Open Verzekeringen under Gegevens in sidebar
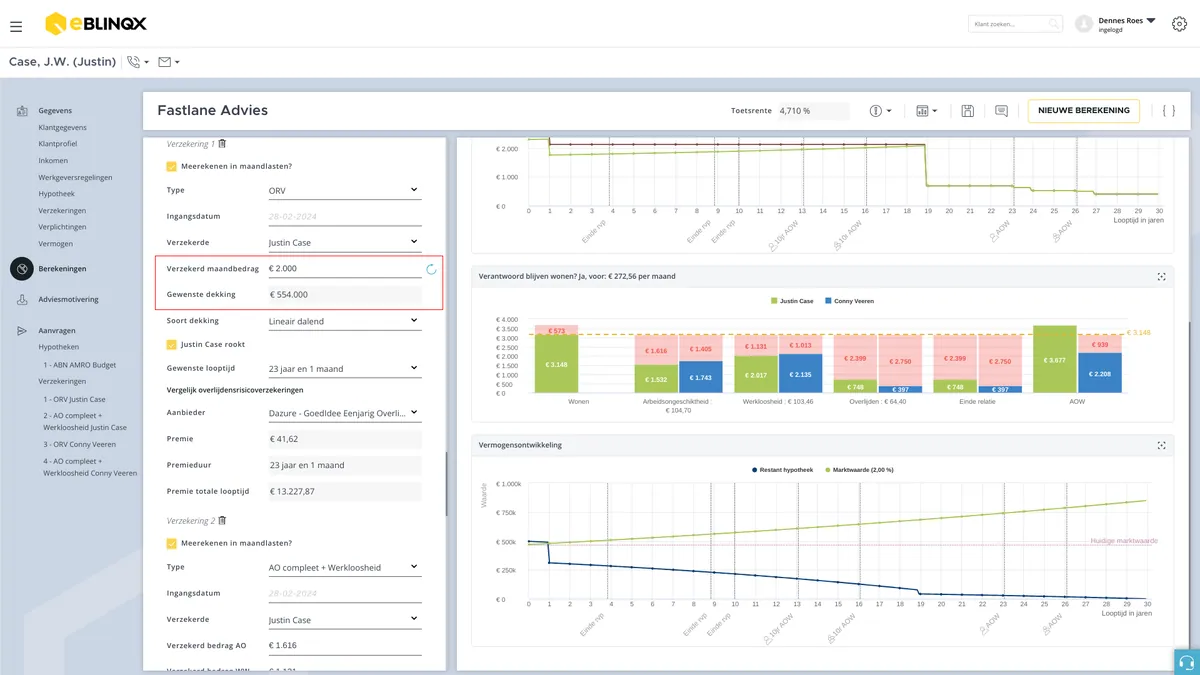This screenshot has width=1200, height=675. 62,211
